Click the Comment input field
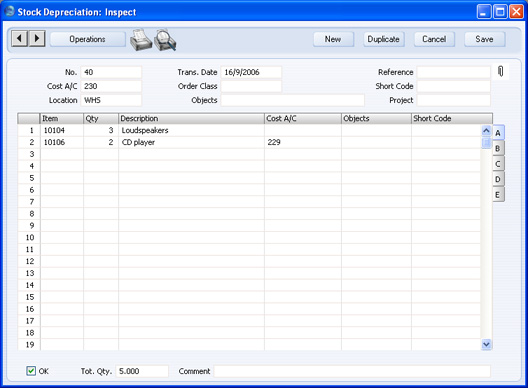The image size is (528, 388). 352,371
